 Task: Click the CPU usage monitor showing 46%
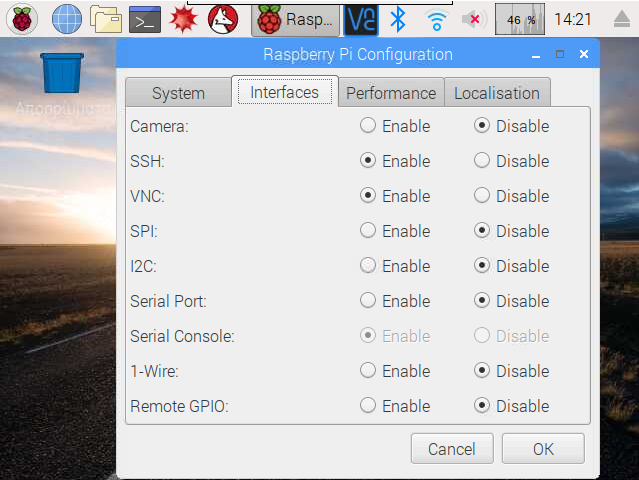pos(520,19)
